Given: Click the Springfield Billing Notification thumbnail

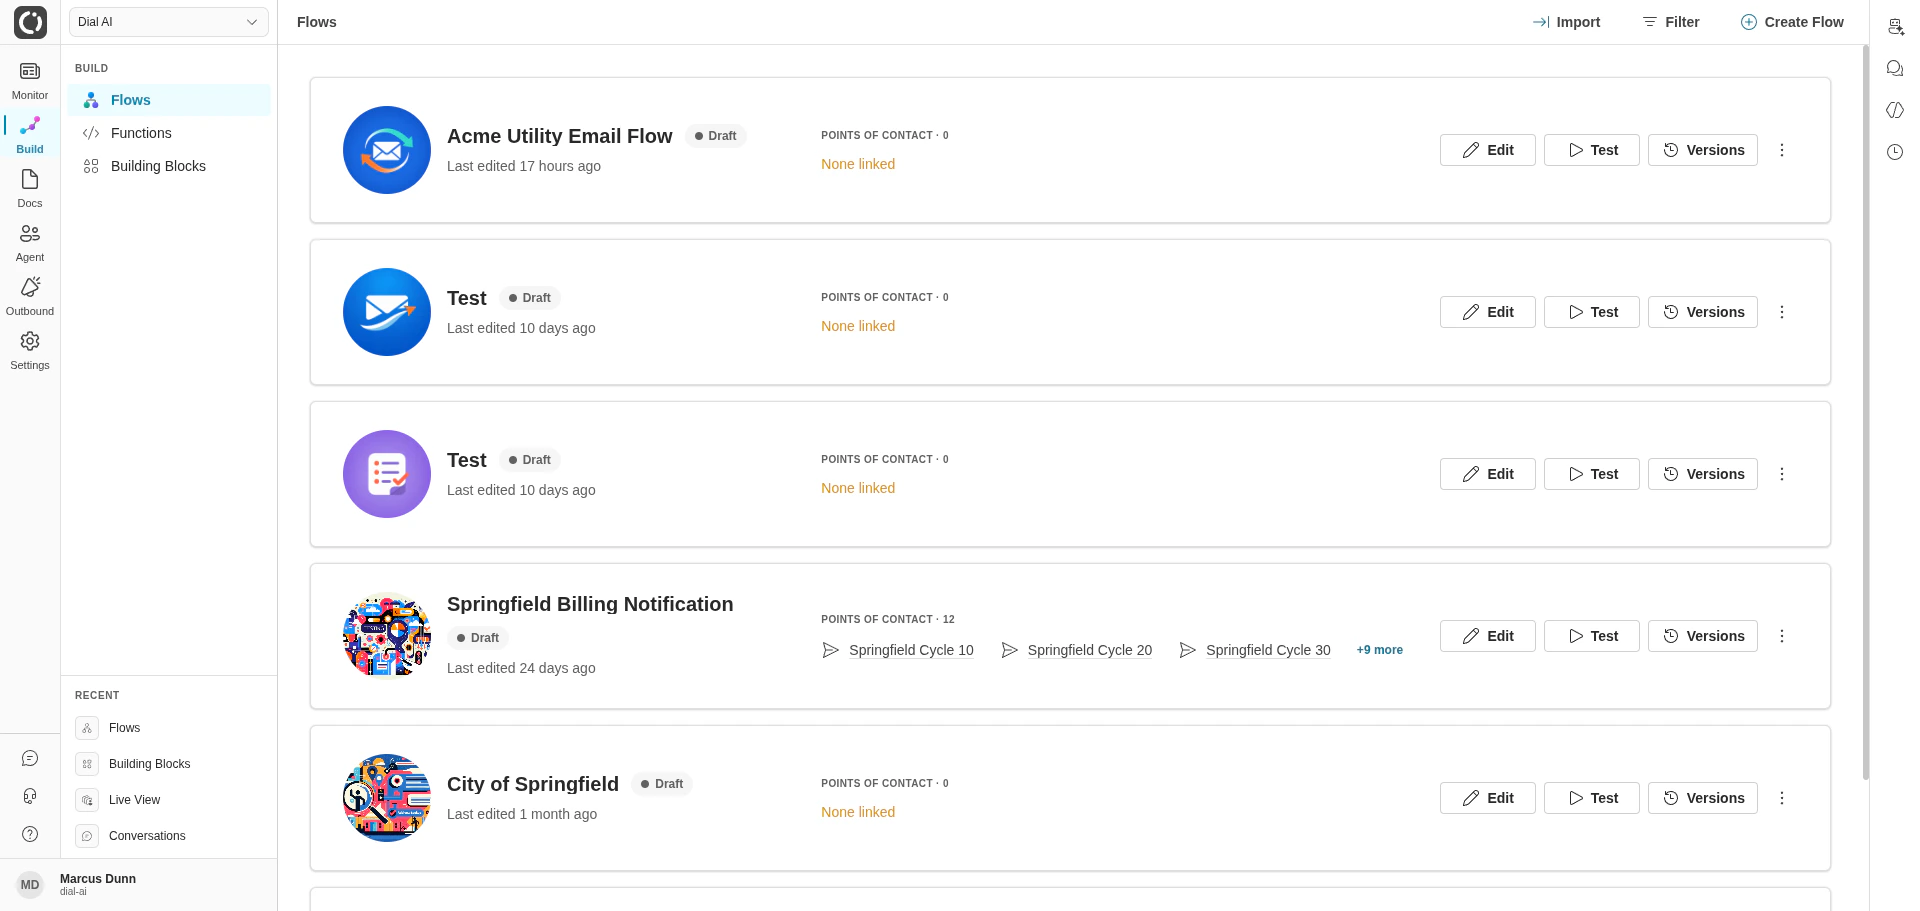Looking at the screenshot, I should coord(387,636).
